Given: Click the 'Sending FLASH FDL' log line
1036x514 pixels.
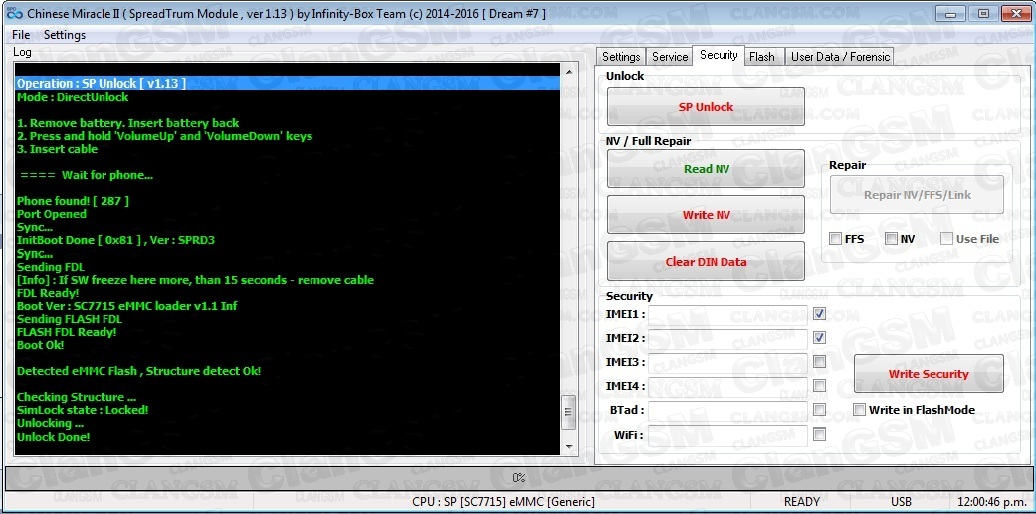Looking at the screenshot, I should 69,319.
